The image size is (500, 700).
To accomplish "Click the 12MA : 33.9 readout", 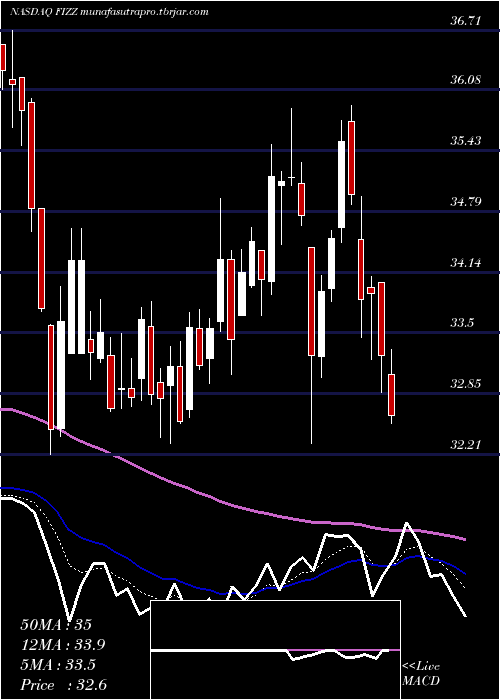I will click(x=62, y=645).
